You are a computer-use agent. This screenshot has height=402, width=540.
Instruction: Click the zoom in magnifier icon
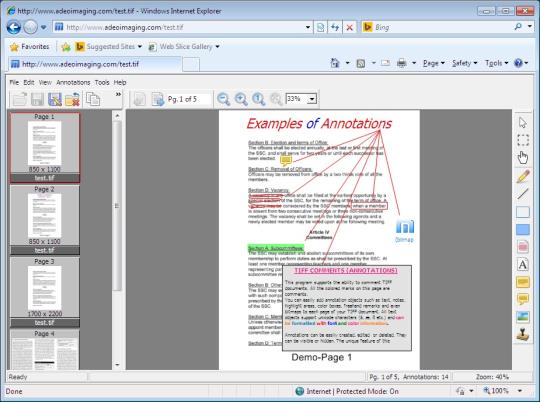(241, 99)
